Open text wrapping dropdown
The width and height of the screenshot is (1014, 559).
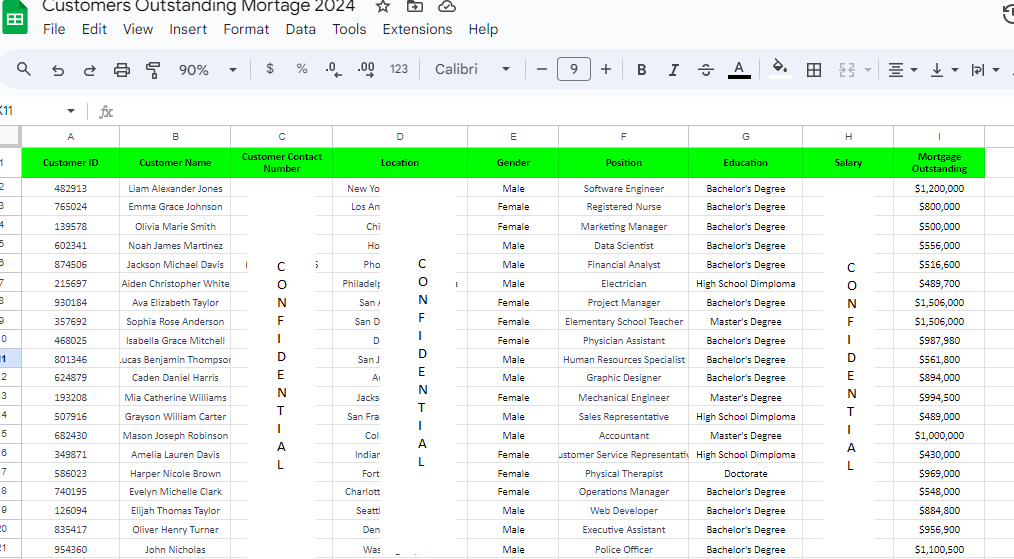pos(985,70)
